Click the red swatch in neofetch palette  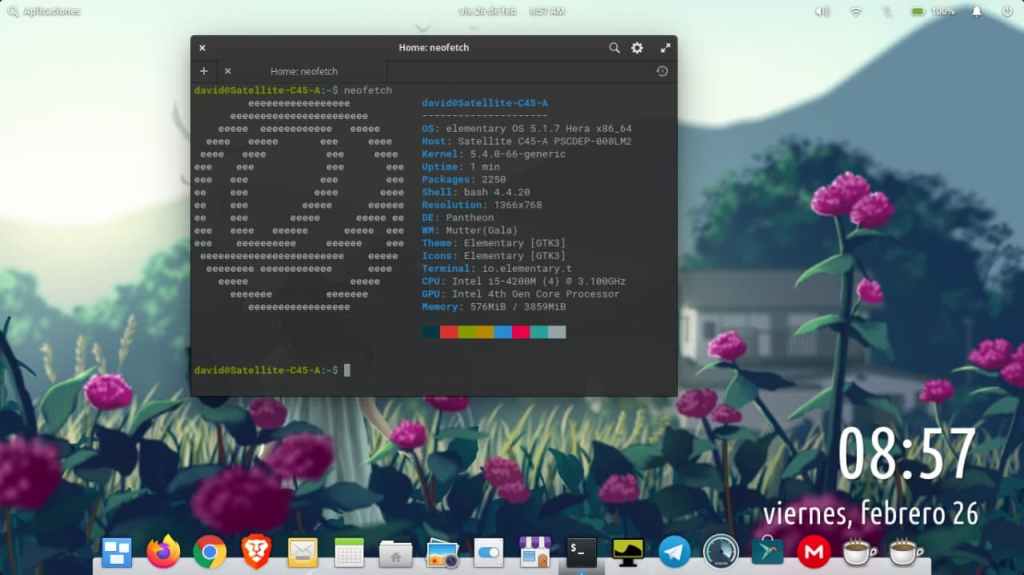tap(449, 332)
